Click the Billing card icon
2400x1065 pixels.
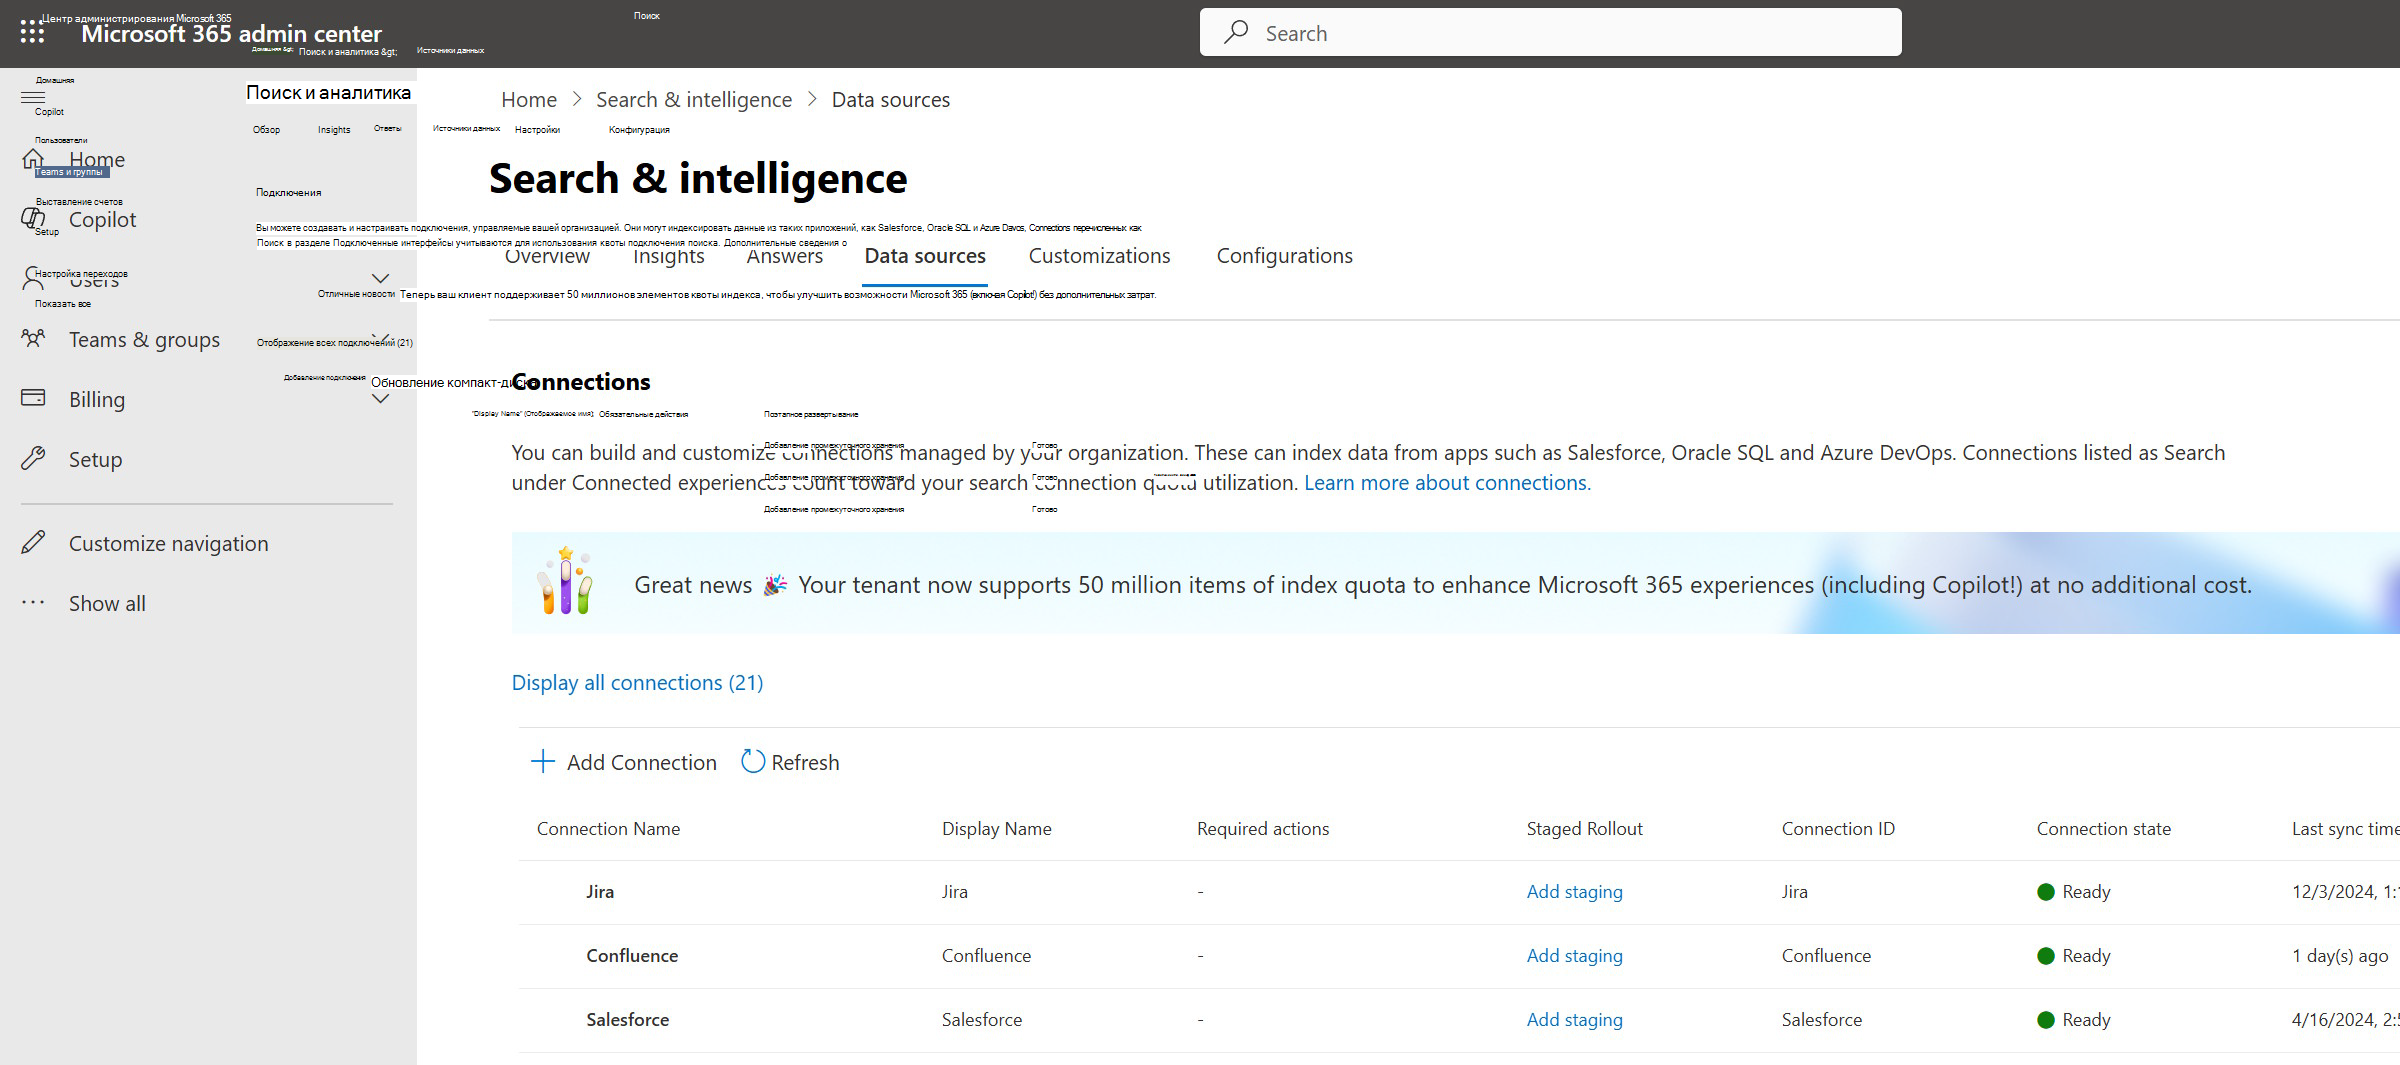point(33,398)
